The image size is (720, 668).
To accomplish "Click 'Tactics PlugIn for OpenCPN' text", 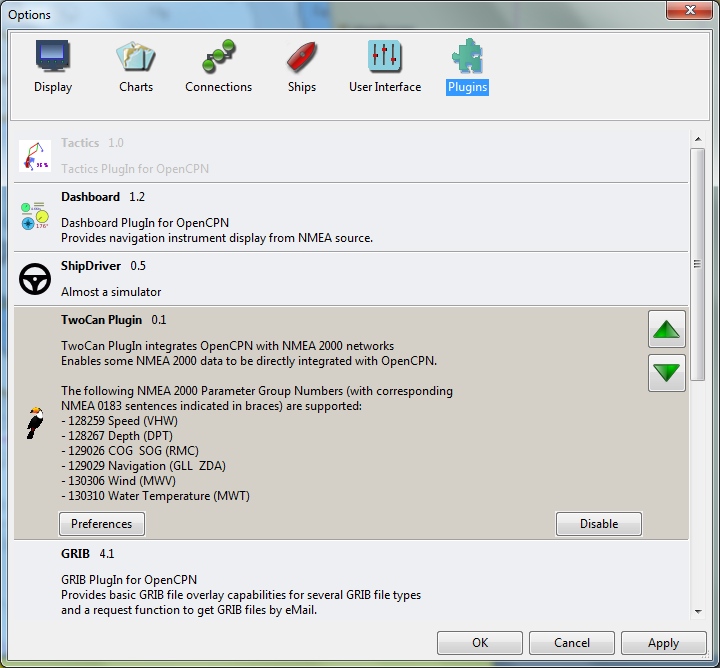I will [135, 169].
